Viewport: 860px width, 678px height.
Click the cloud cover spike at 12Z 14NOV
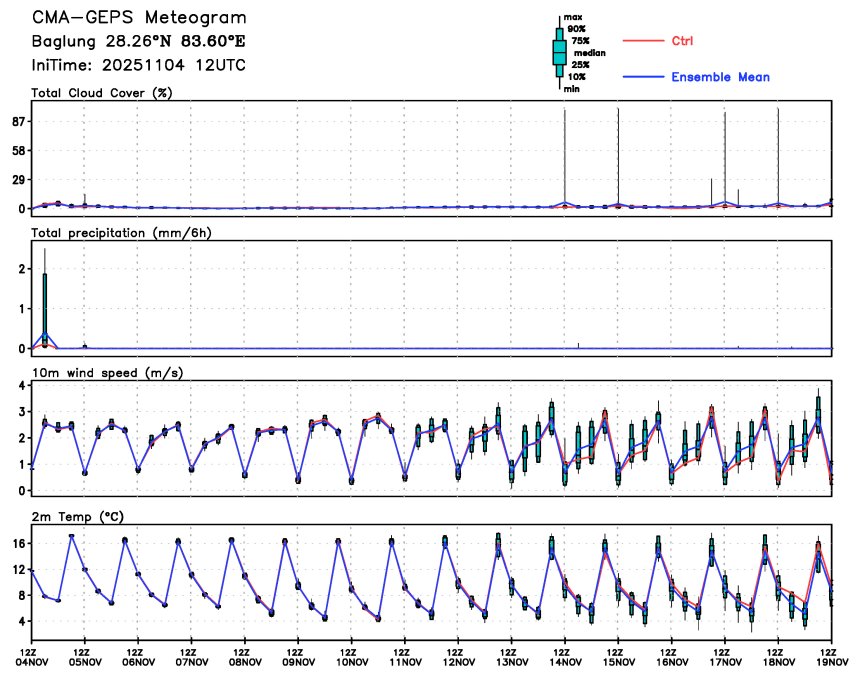(565, 158)
